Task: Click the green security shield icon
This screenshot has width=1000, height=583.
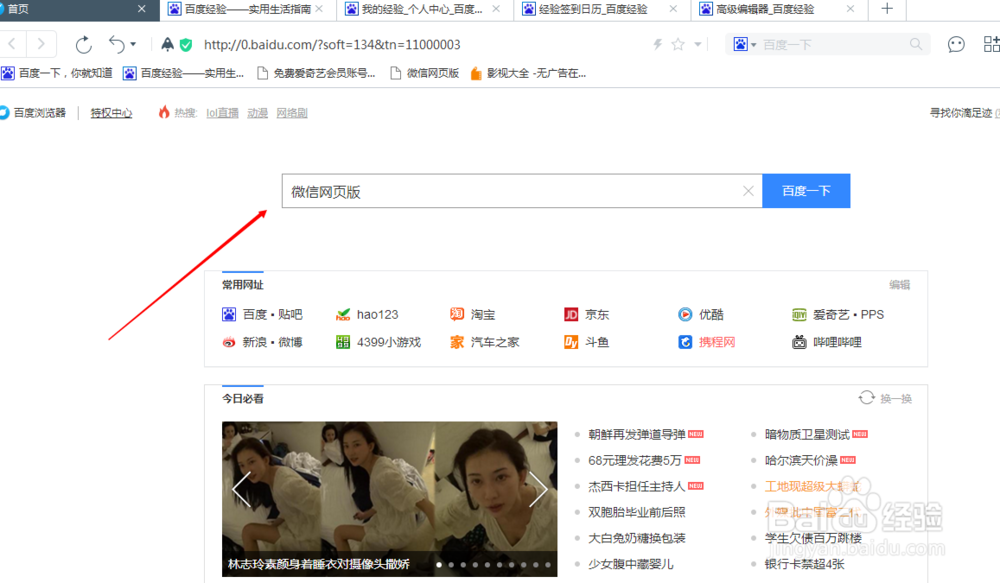Action: coord(186,45)
